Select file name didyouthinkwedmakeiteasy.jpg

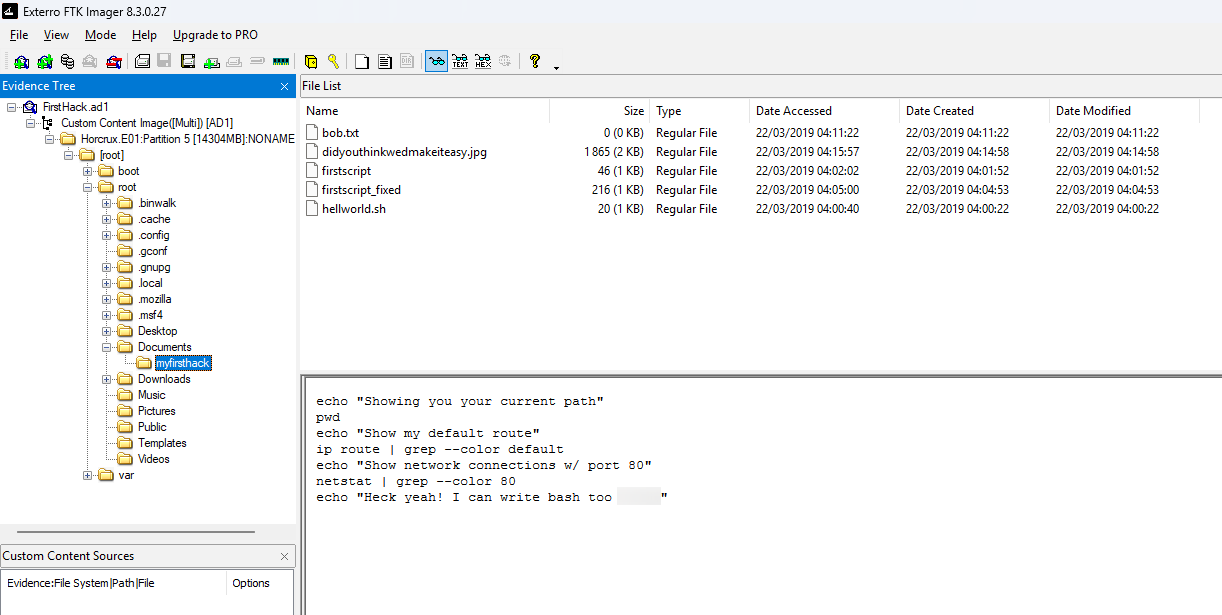[404, 151]
